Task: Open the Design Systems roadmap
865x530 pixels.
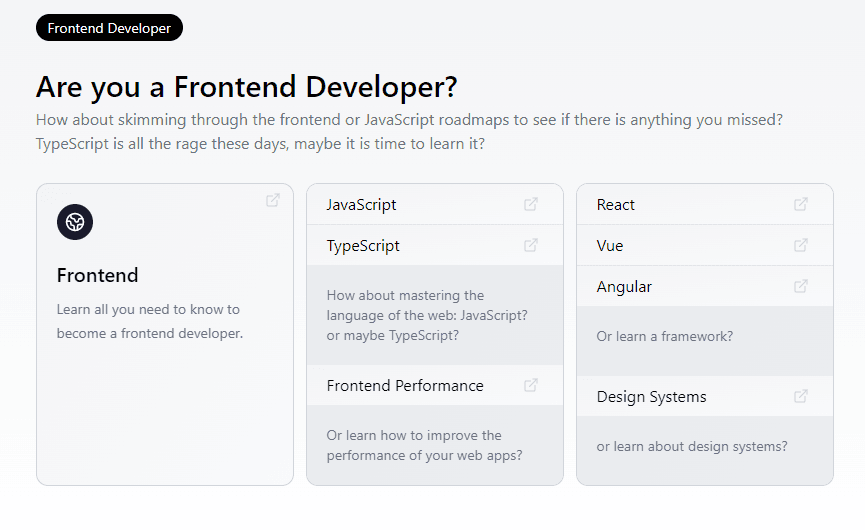Action: (x=651, y=396)
